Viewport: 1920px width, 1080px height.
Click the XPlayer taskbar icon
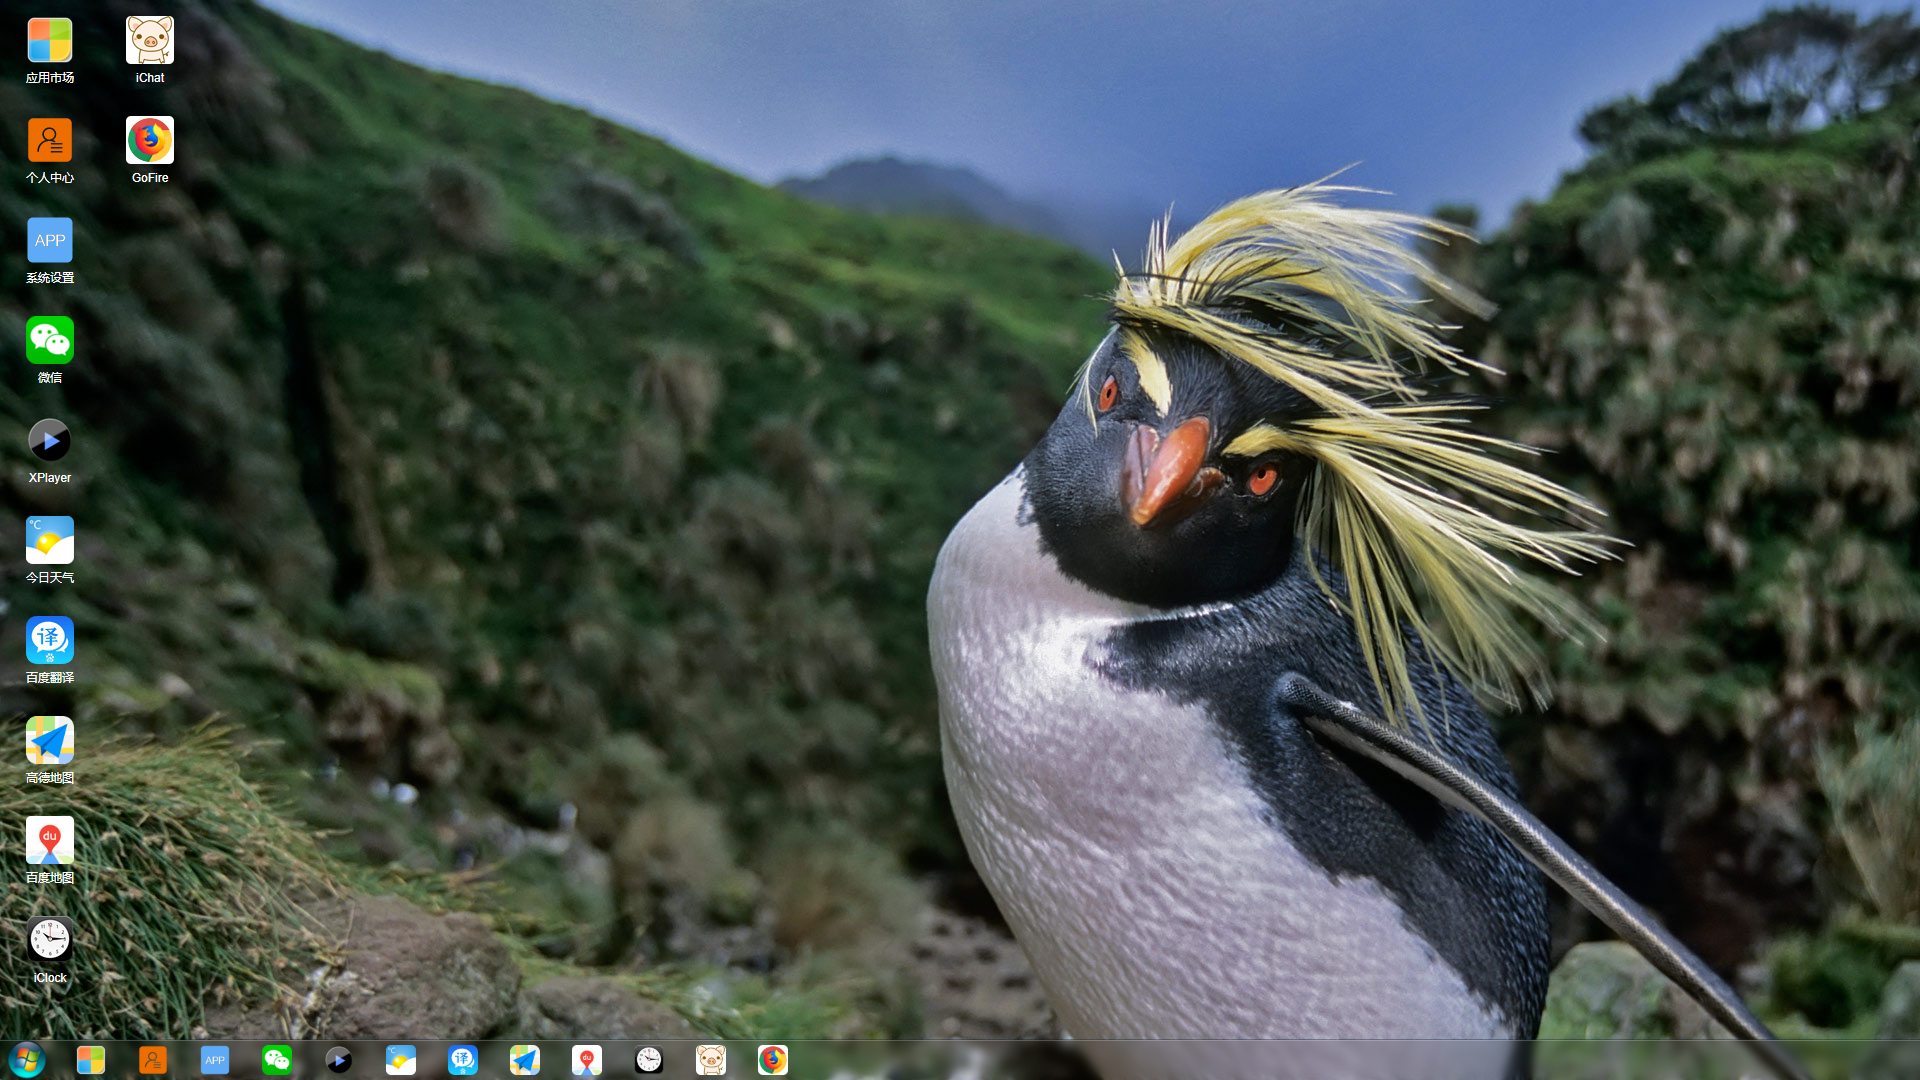point(339,1060)
